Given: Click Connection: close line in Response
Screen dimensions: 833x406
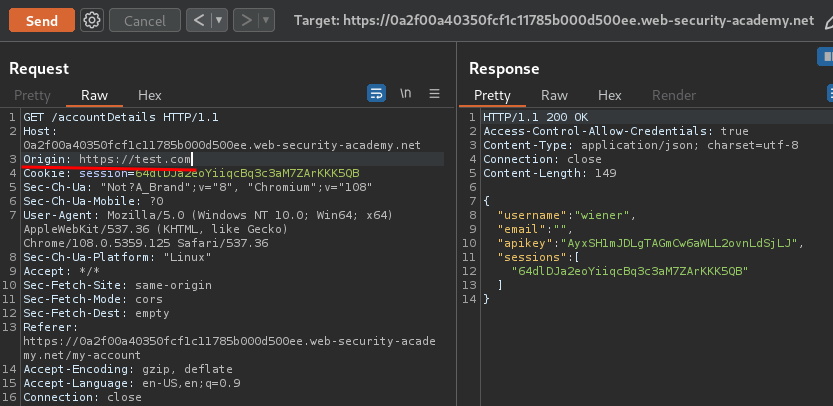Looking at the screenshot, I should [x=542, y=159].
